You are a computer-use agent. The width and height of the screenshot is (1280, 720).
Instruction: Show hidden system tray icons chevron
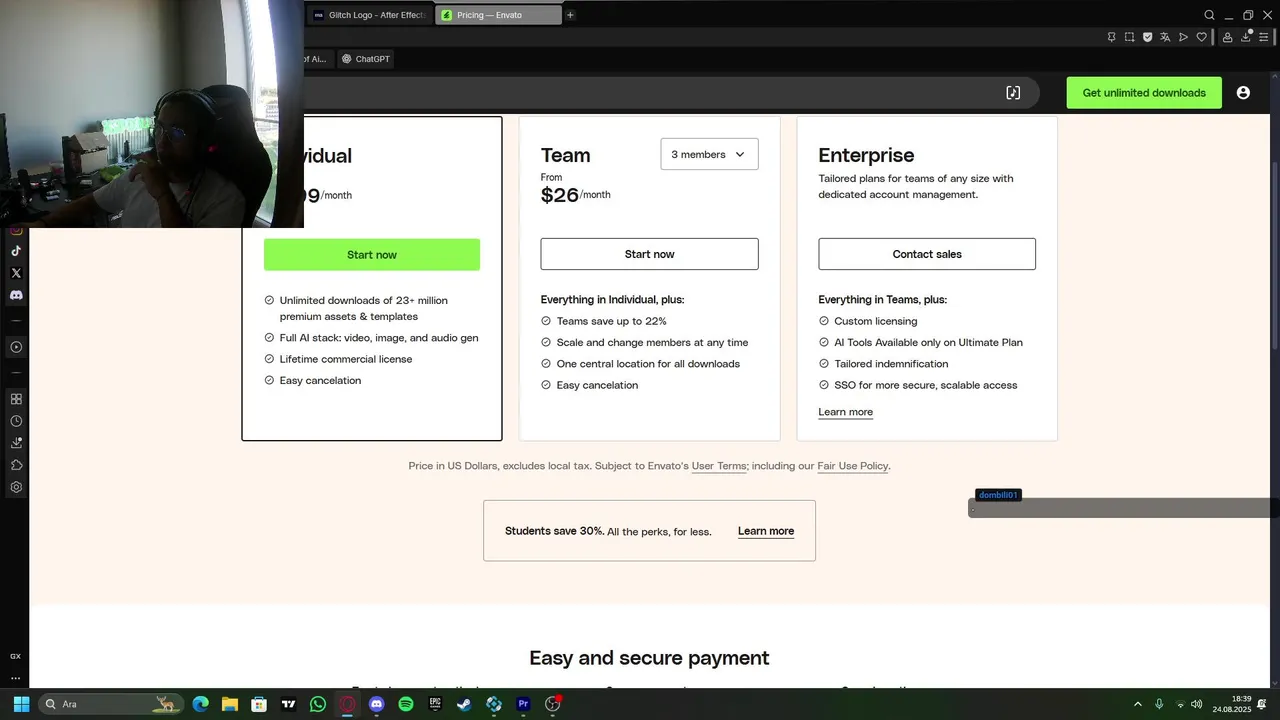tap(1137, 704)
